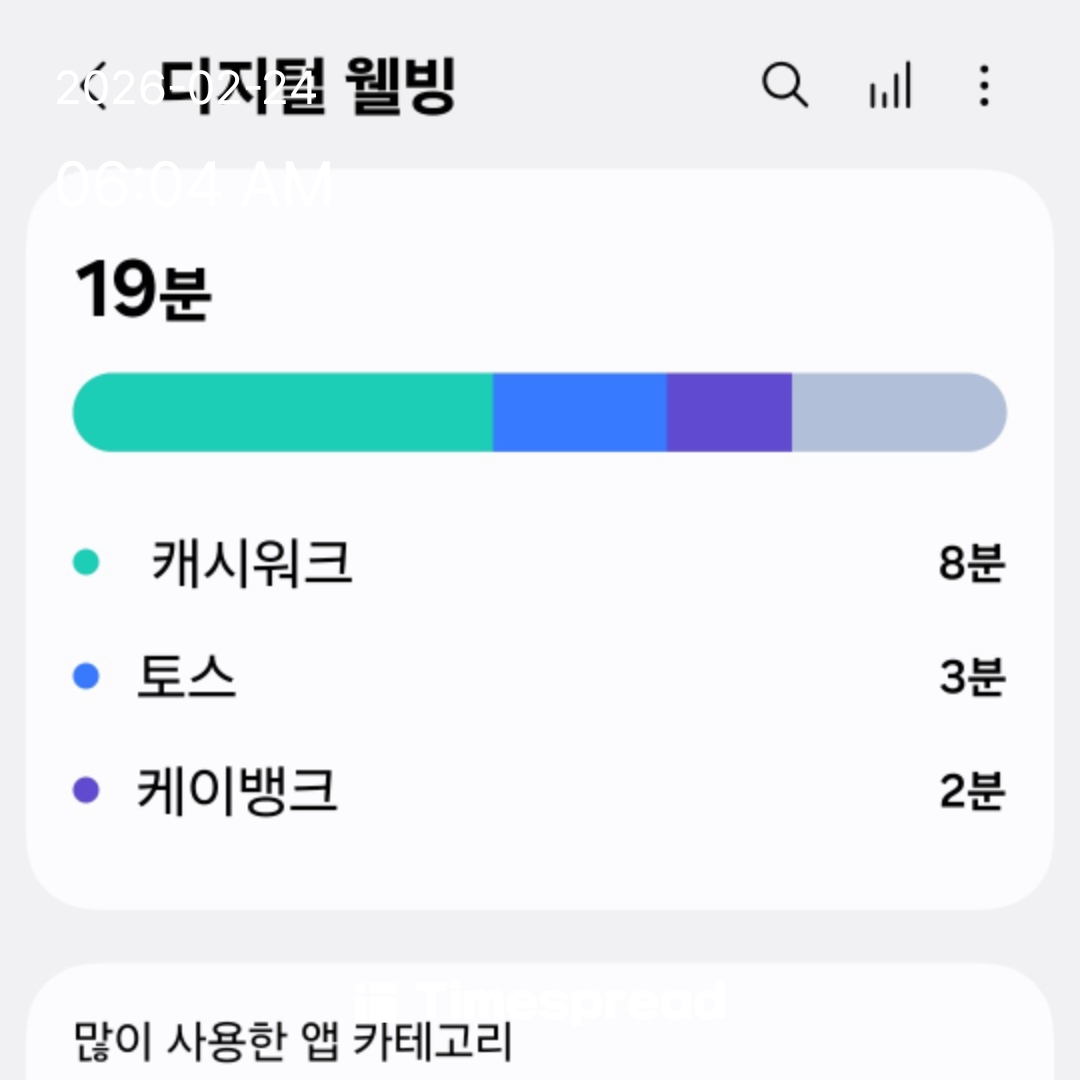Image resolution: width=1080 pixels, height=1080 pixels.
Task: Select the gray segment of usage bar
Action: pyautogui.click(x=898, y=412)
